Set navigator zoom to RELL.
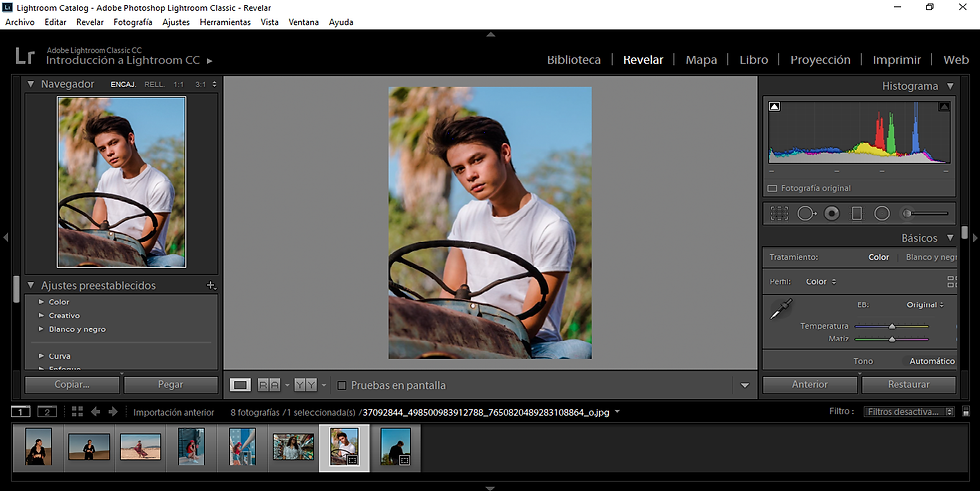Image resolution: width=980 pixels, height=491 pixels. 154,84
